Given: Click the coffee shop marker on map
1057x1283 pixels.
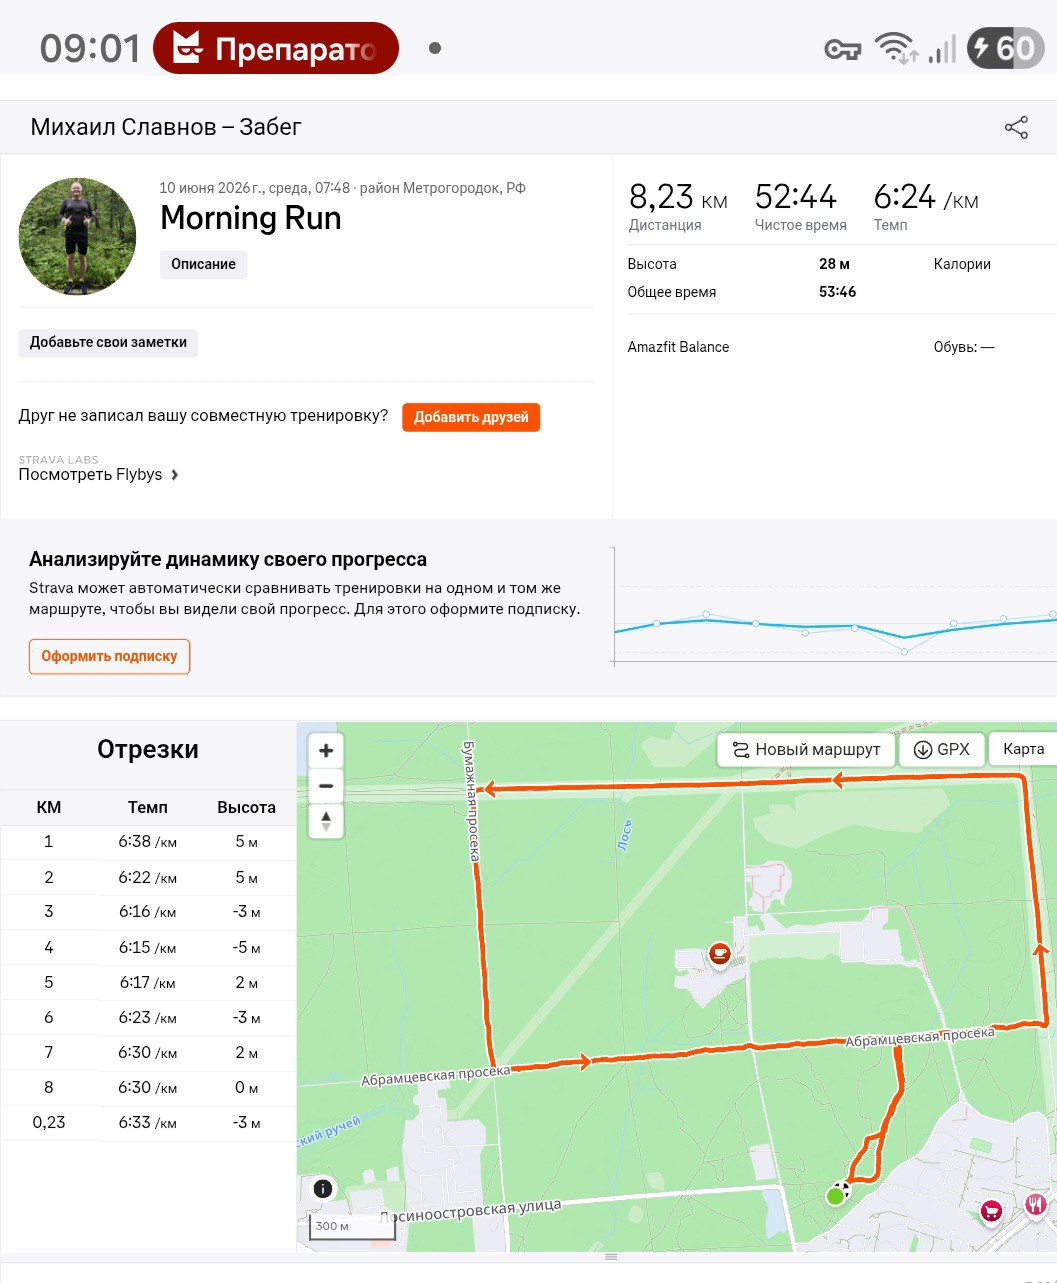Looking at the screenshot, I should (x=719, y=955).
